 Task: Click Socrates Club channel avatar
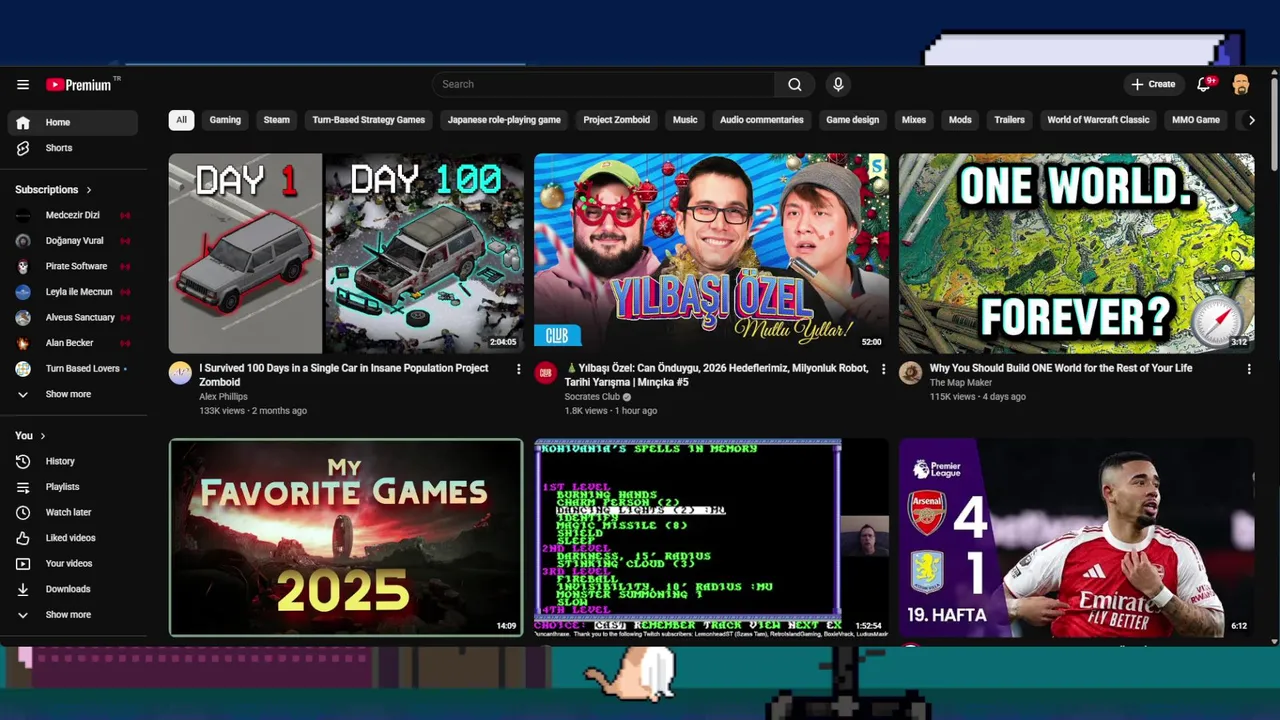tap(545, 373)
